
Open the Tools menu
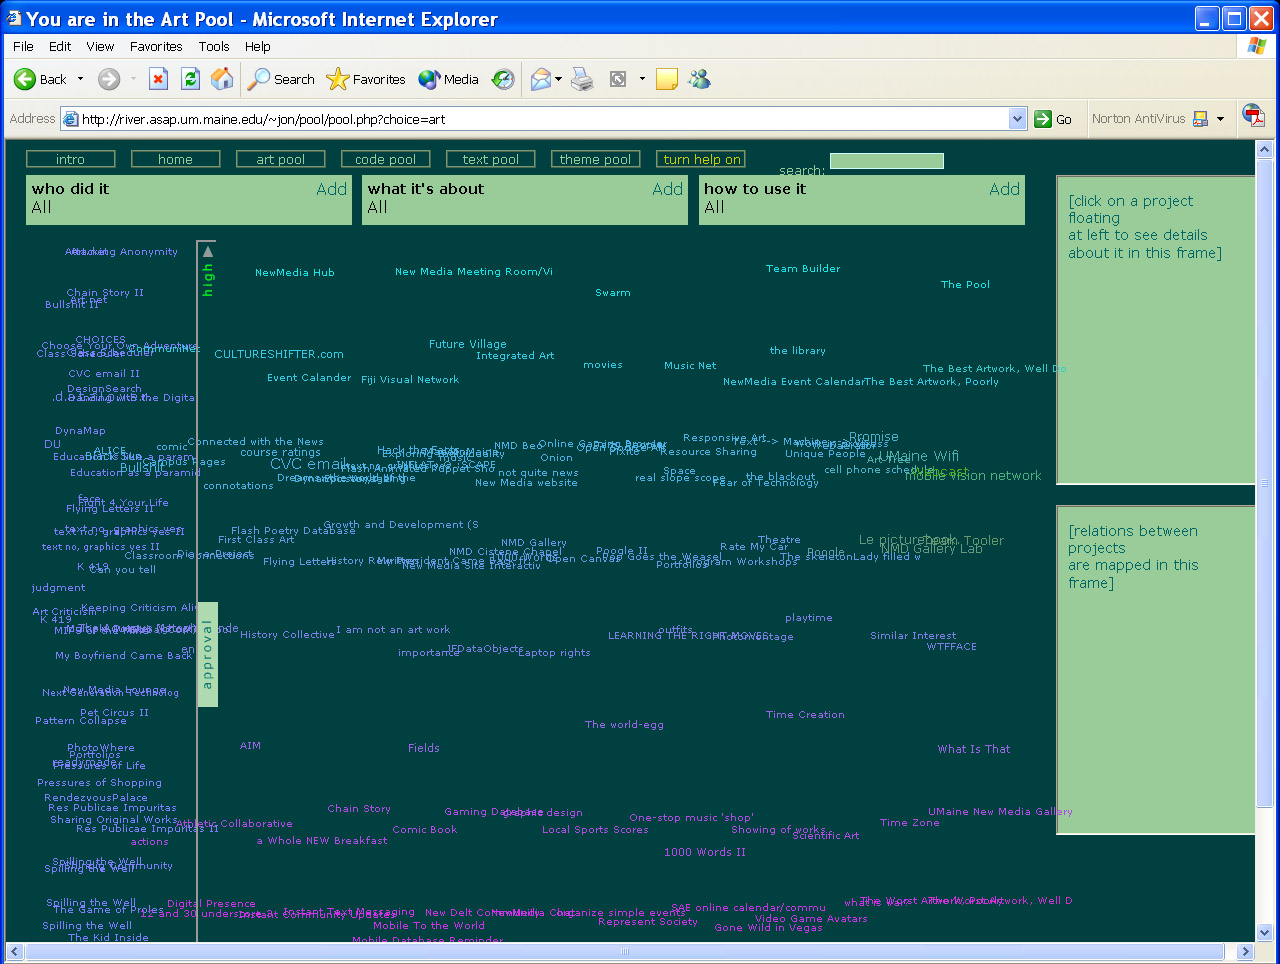213,46
